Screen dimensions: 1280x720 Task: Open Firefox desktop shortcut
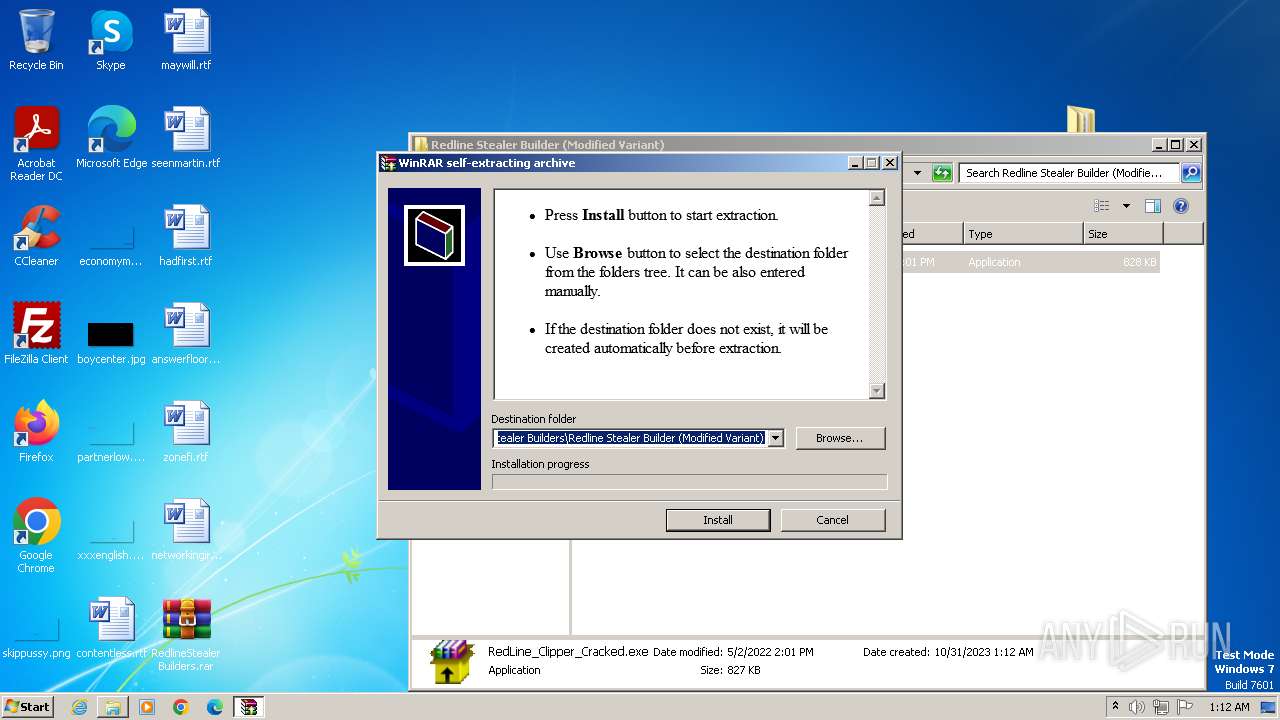(x=36, y=432)
